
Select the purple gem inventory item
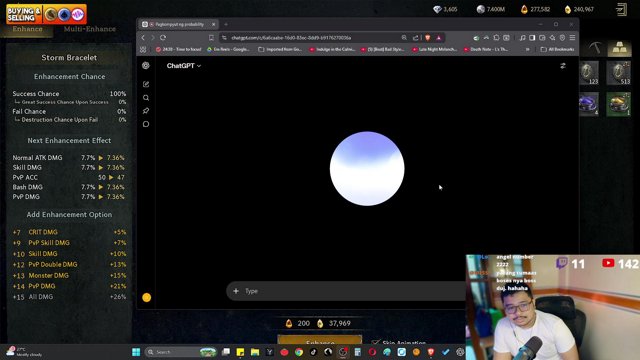589,104
